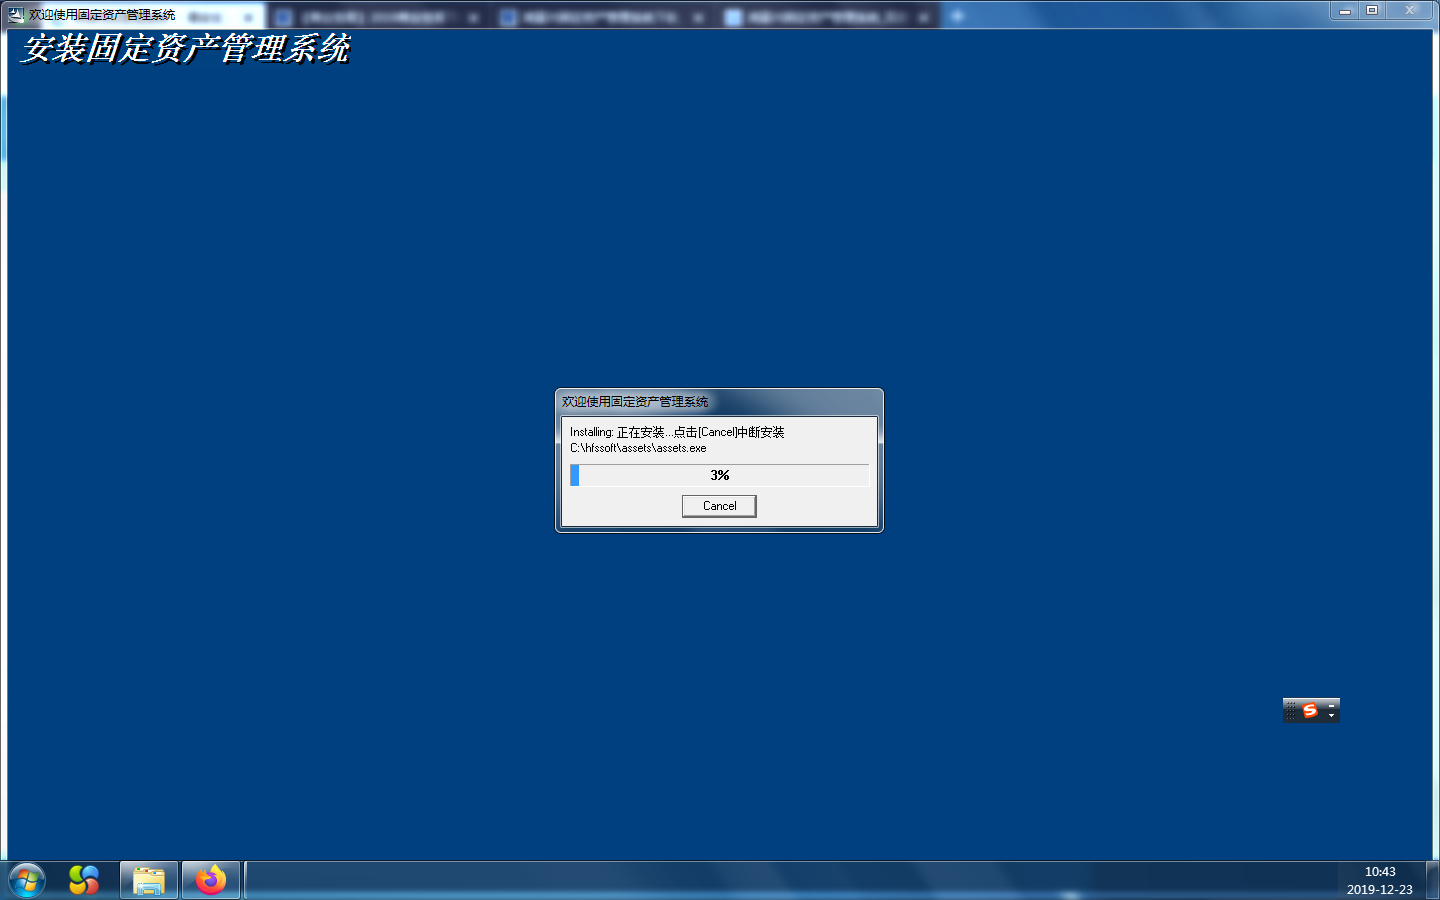The width and height of the screenshot is (1440, 900).
Task: Open Windows Explorer from the taskbar
Action: coord(149,880)
